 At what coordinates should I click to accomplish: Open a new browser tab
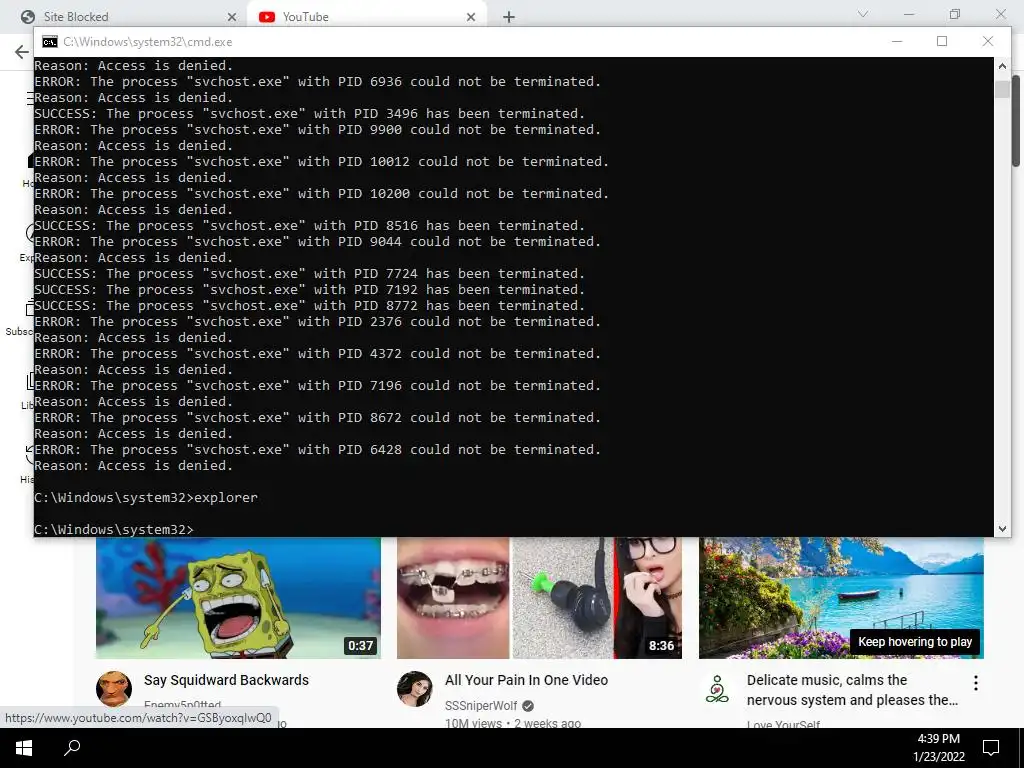pyautogui.click(x=509, y=17)
